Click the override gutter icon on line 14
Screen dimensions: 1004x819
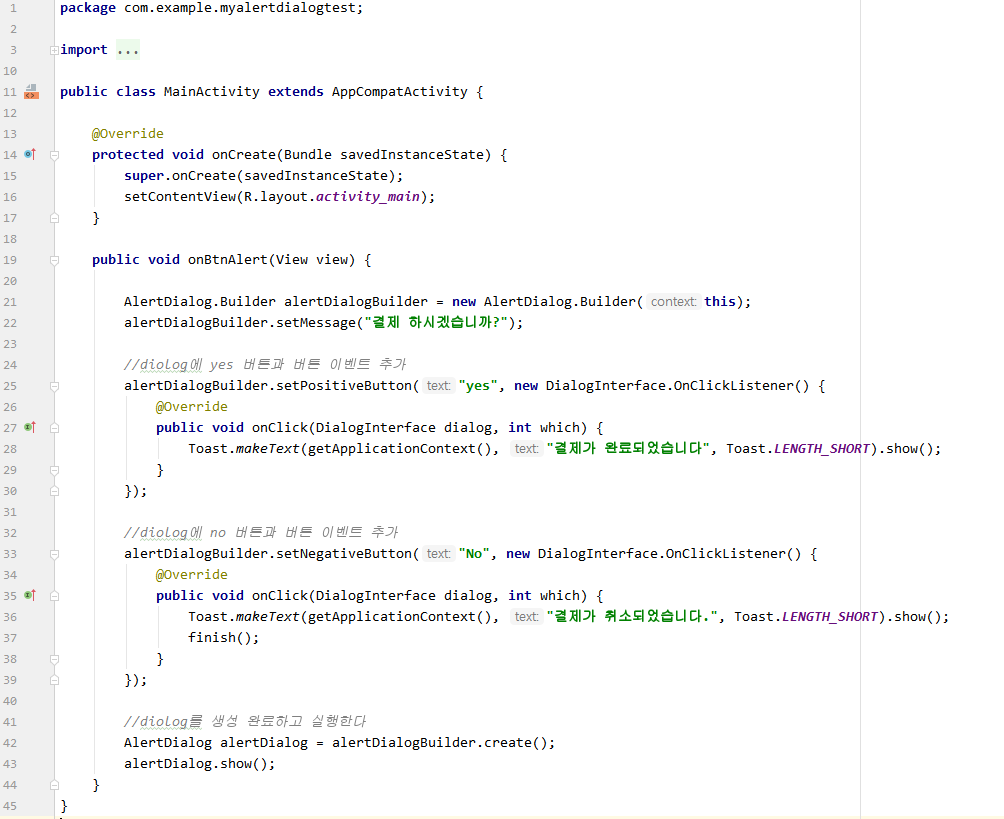click(30, 154)
